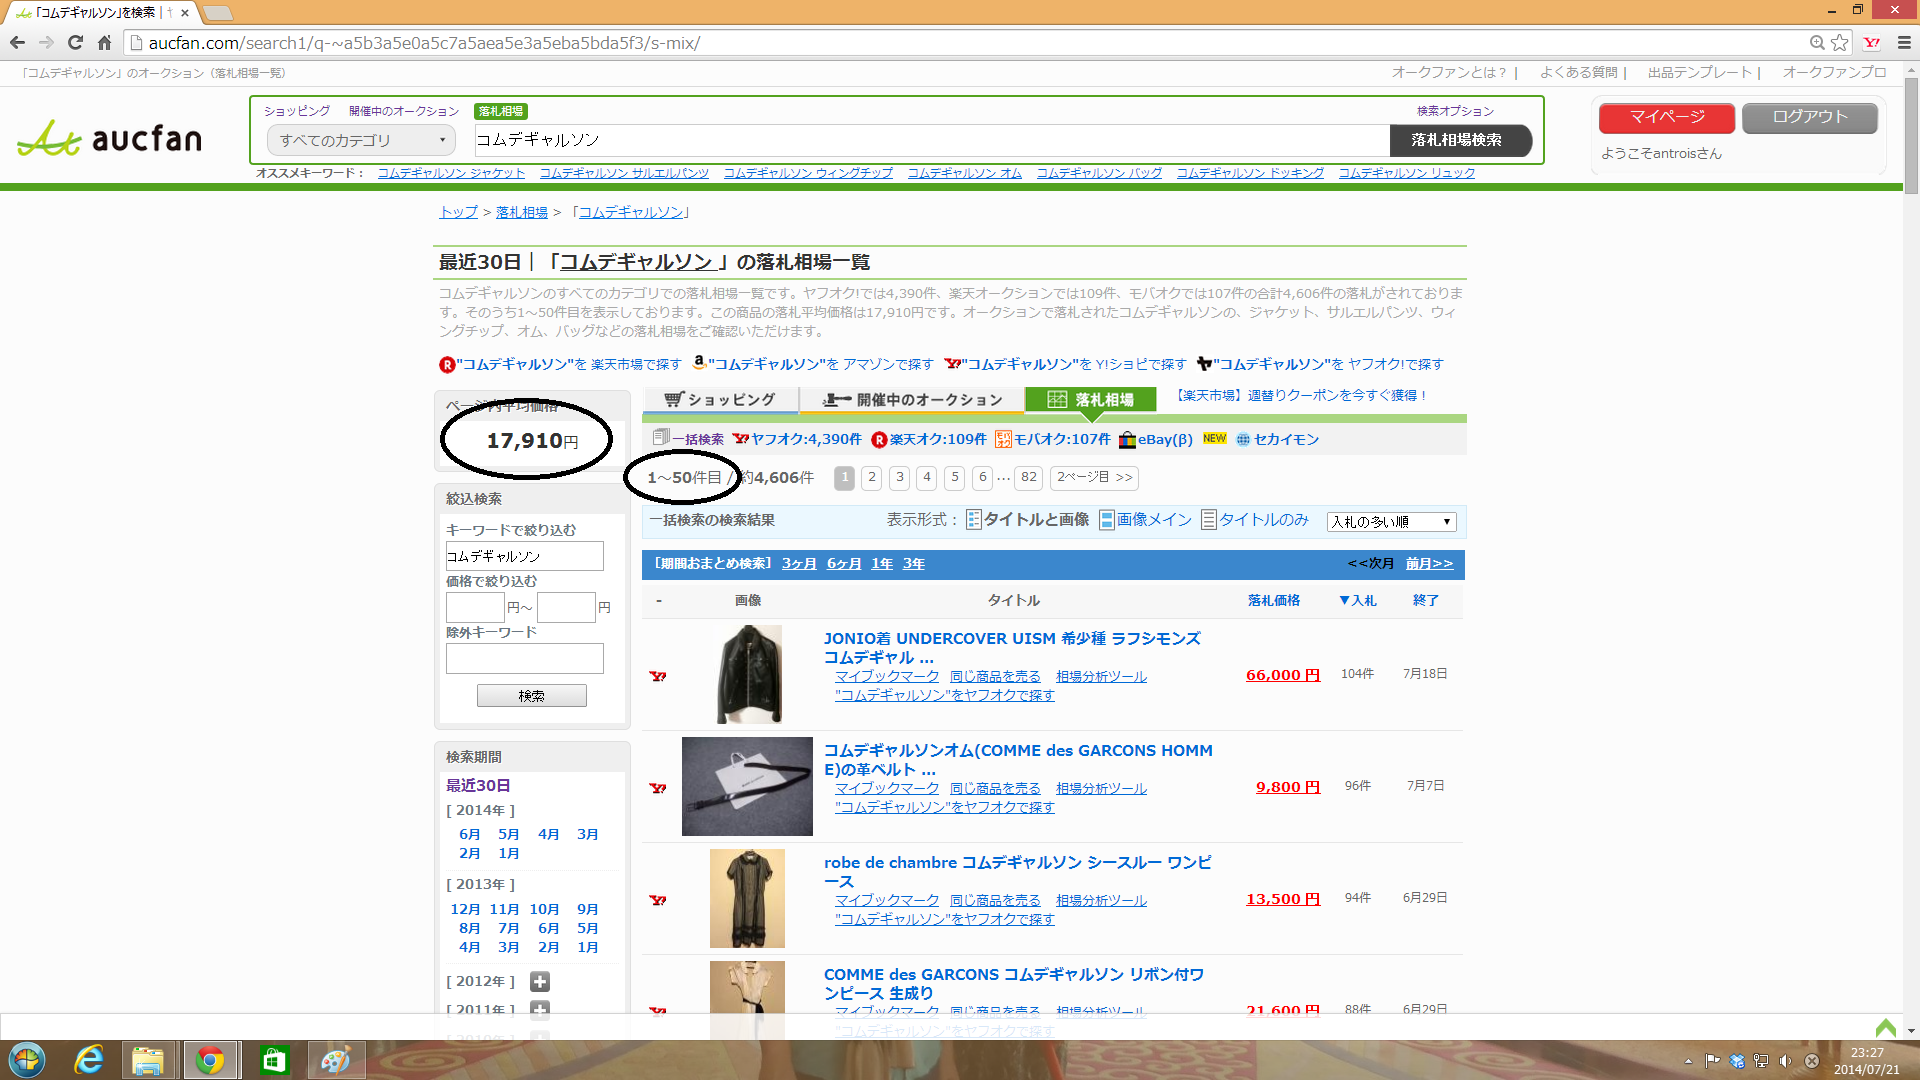Select 落札相場 search mode above search box
Viewport: 1920px width, 1080px height.
(x=501, y=111)
